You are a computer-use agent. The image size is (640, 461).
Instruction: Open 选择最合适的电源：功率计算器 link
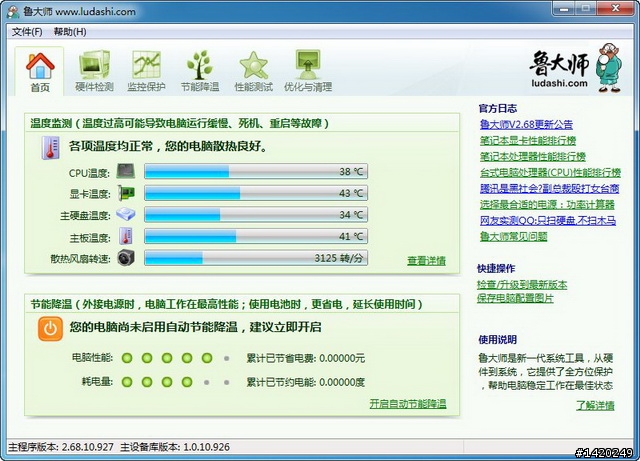547,204
